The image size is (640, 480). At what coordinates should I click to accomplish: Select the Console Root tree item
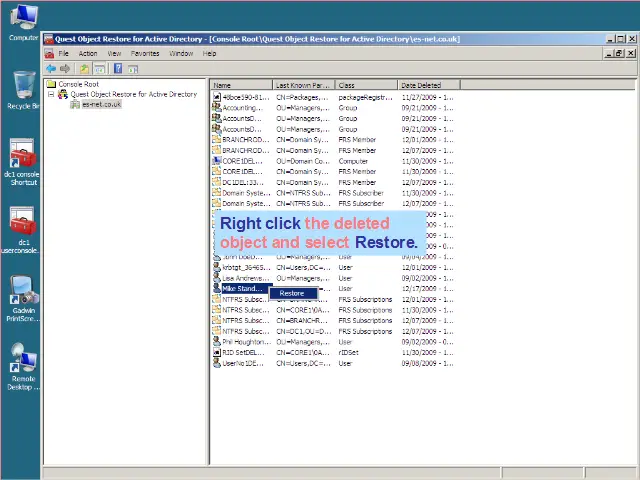pos(78,84)
